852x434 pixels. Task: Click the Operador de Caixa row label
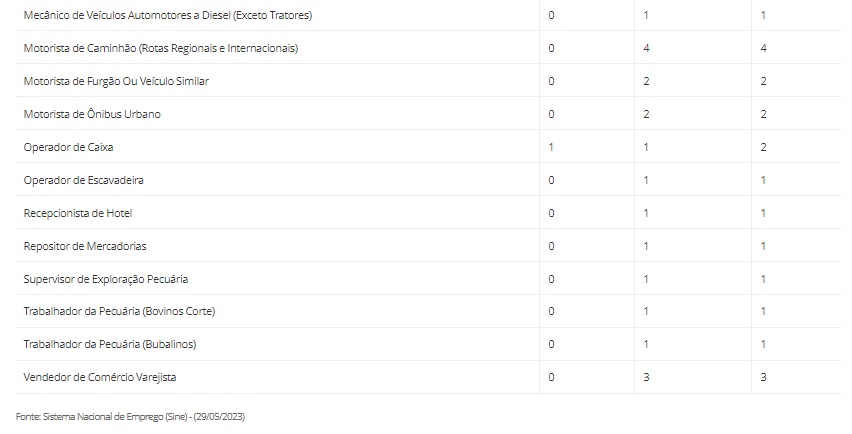tap(68, 147)
